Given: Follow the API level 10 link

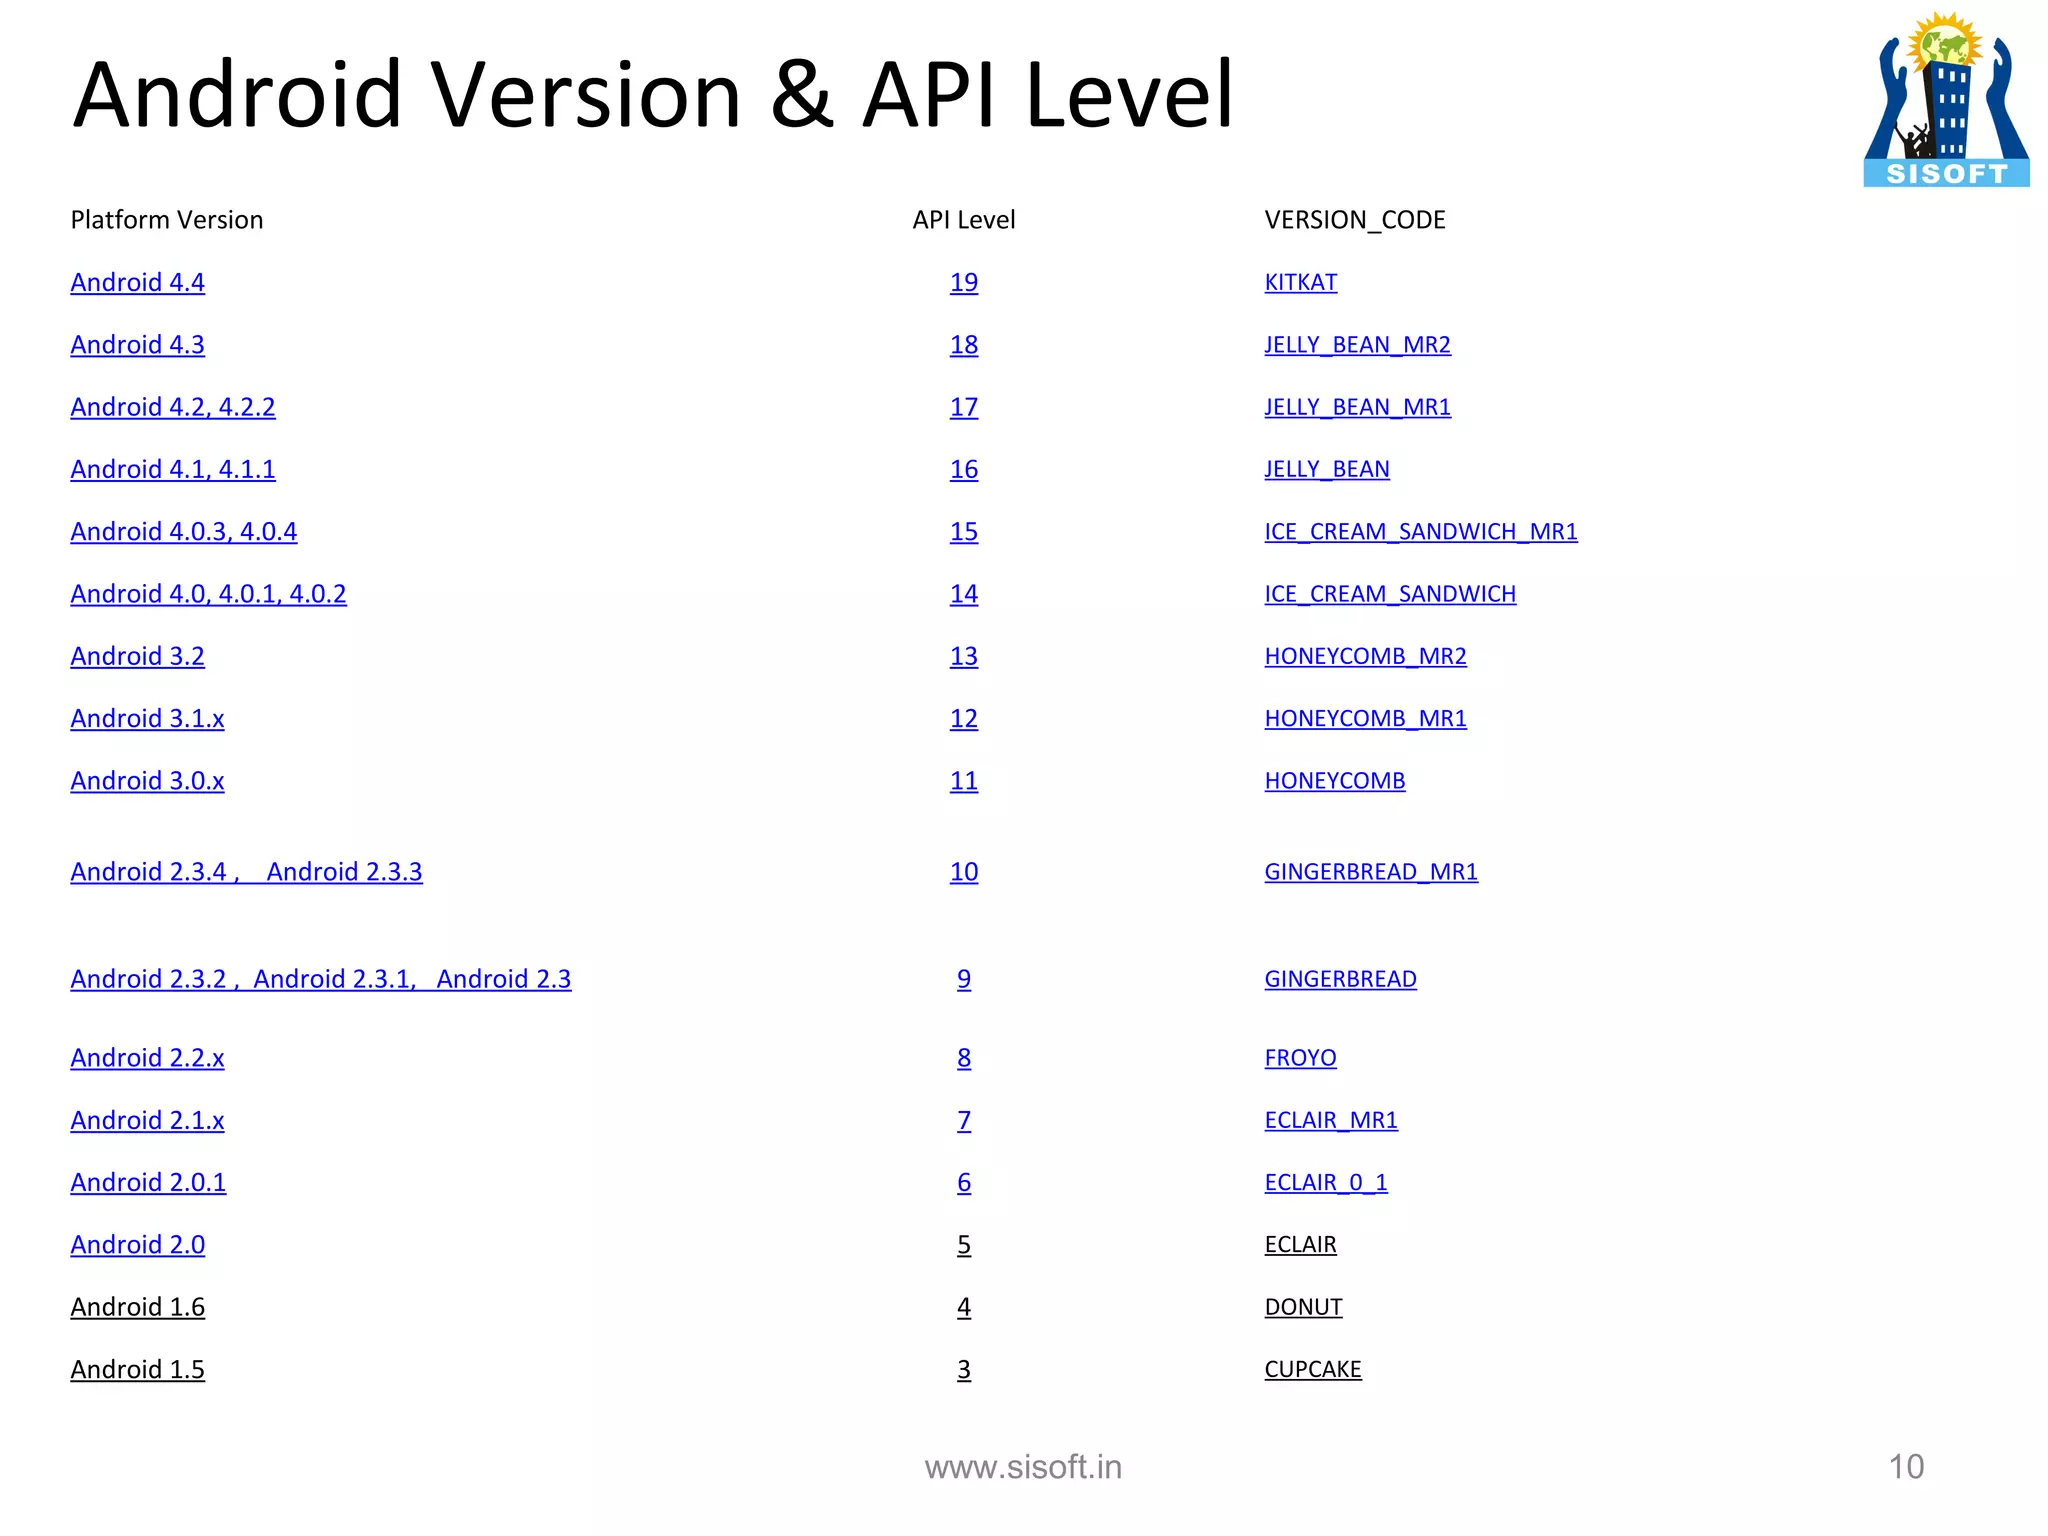Looking at the screenshot, I should pyautogui.click(x=964, y=872).
